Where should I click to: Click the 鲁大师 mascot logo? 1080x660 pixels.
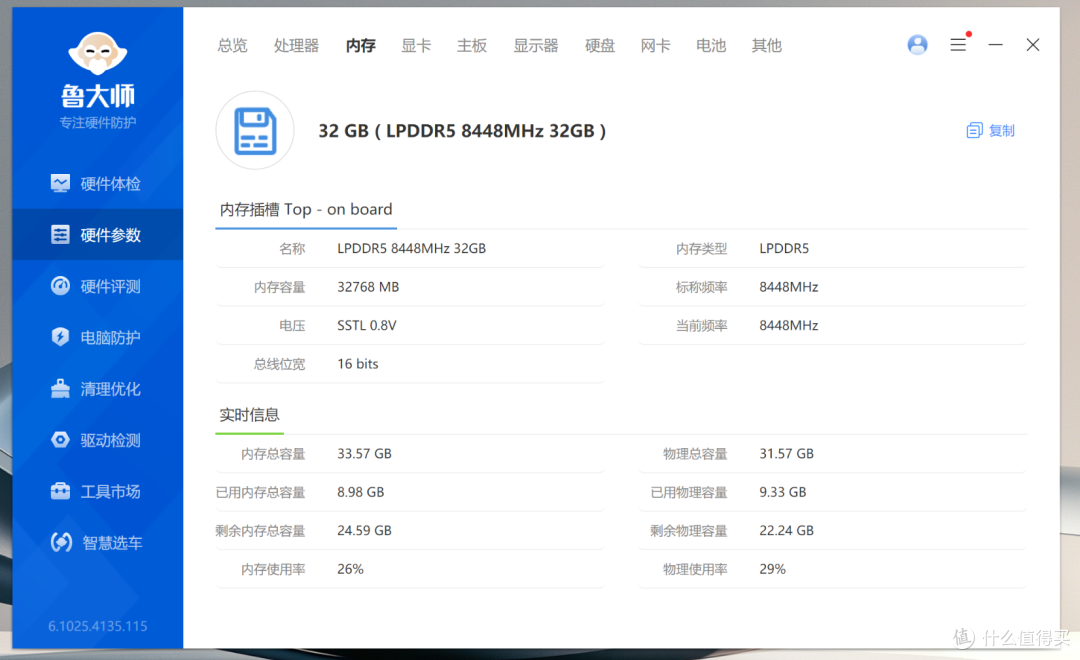98,53
